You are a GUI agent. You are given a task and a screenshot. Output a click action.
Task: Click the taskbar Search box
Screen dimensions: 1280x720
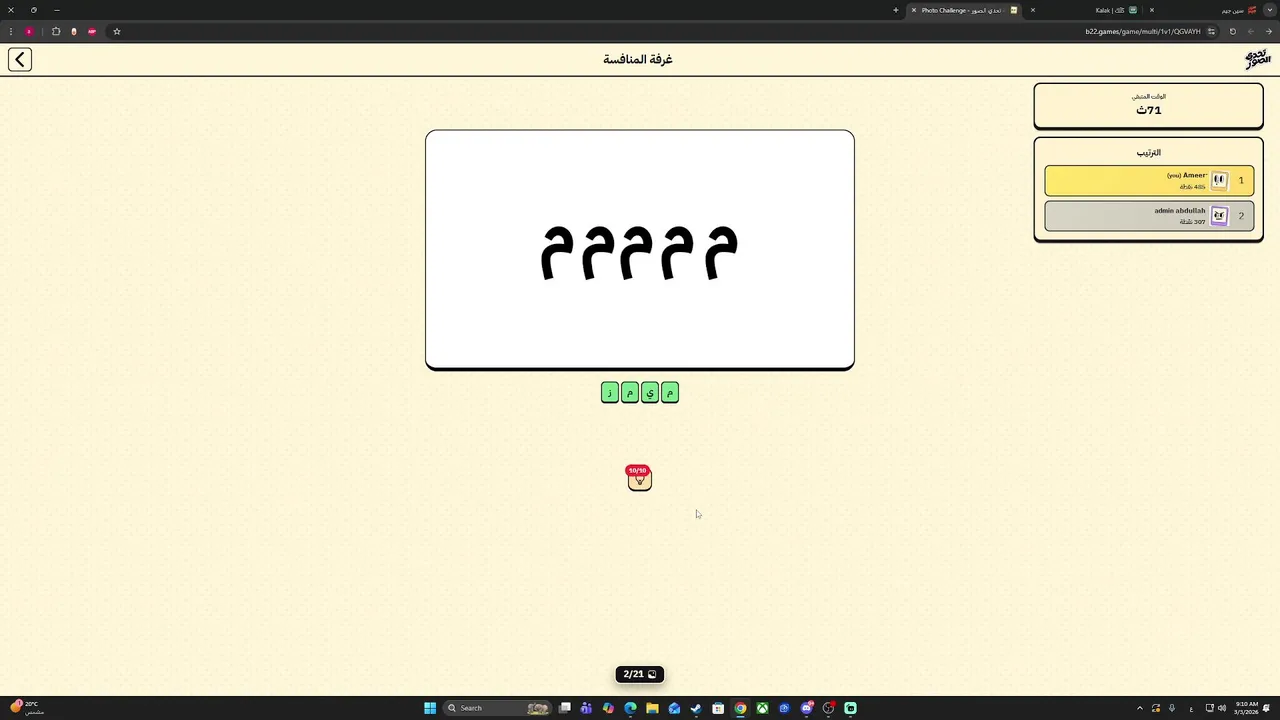[x=497, y=708]
